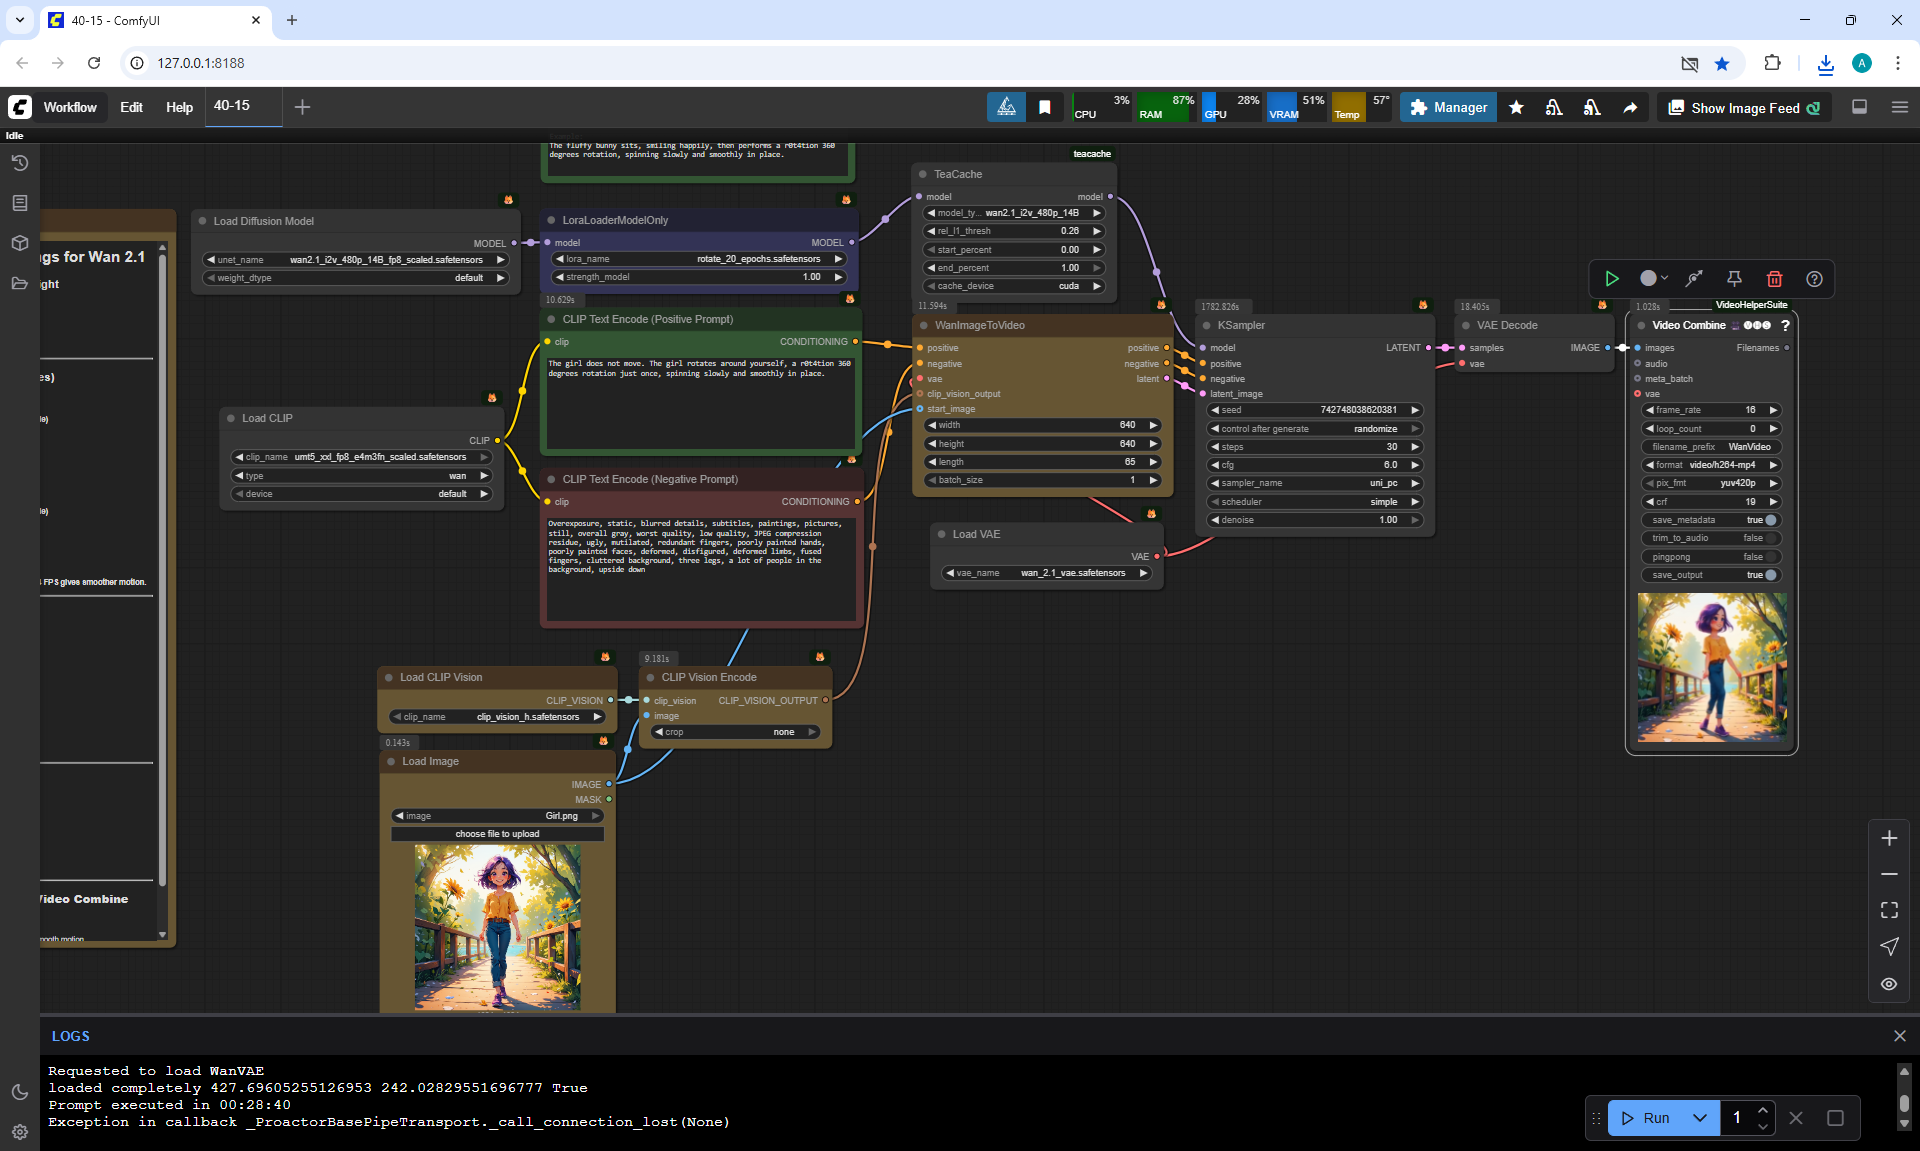Open node color picker dropdown
The height and width of the screenshot is (1151, 1920).
[1654, 279]
